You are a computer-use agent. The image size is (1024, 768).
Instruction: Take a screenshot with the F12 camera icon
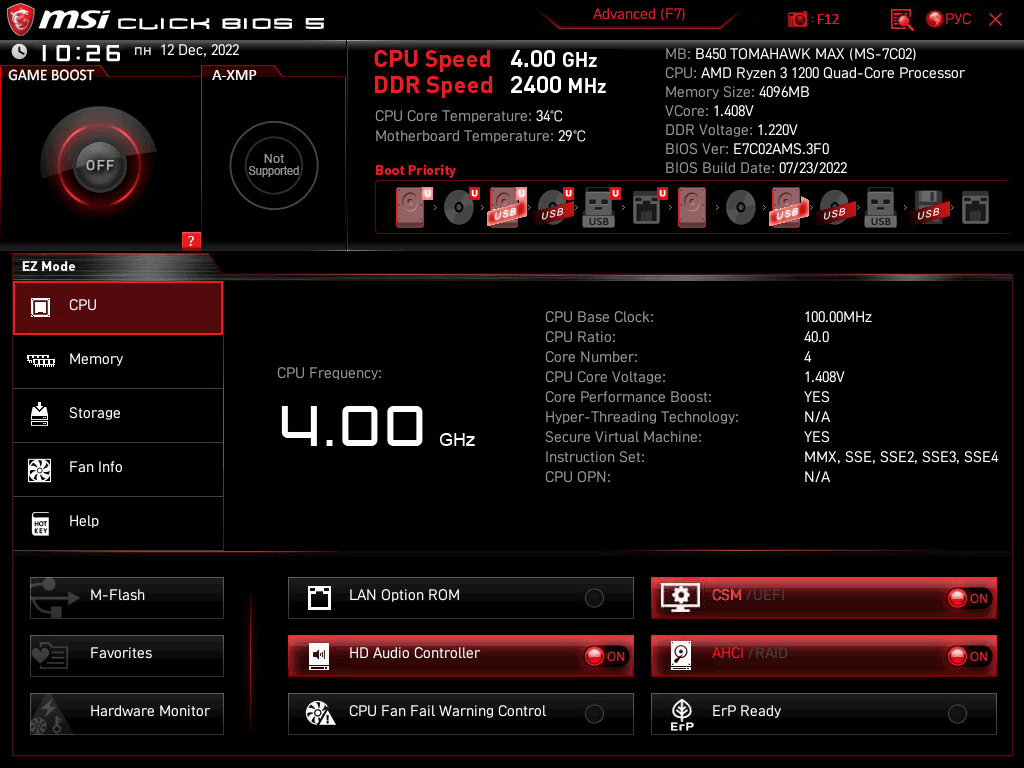point(797,20)
